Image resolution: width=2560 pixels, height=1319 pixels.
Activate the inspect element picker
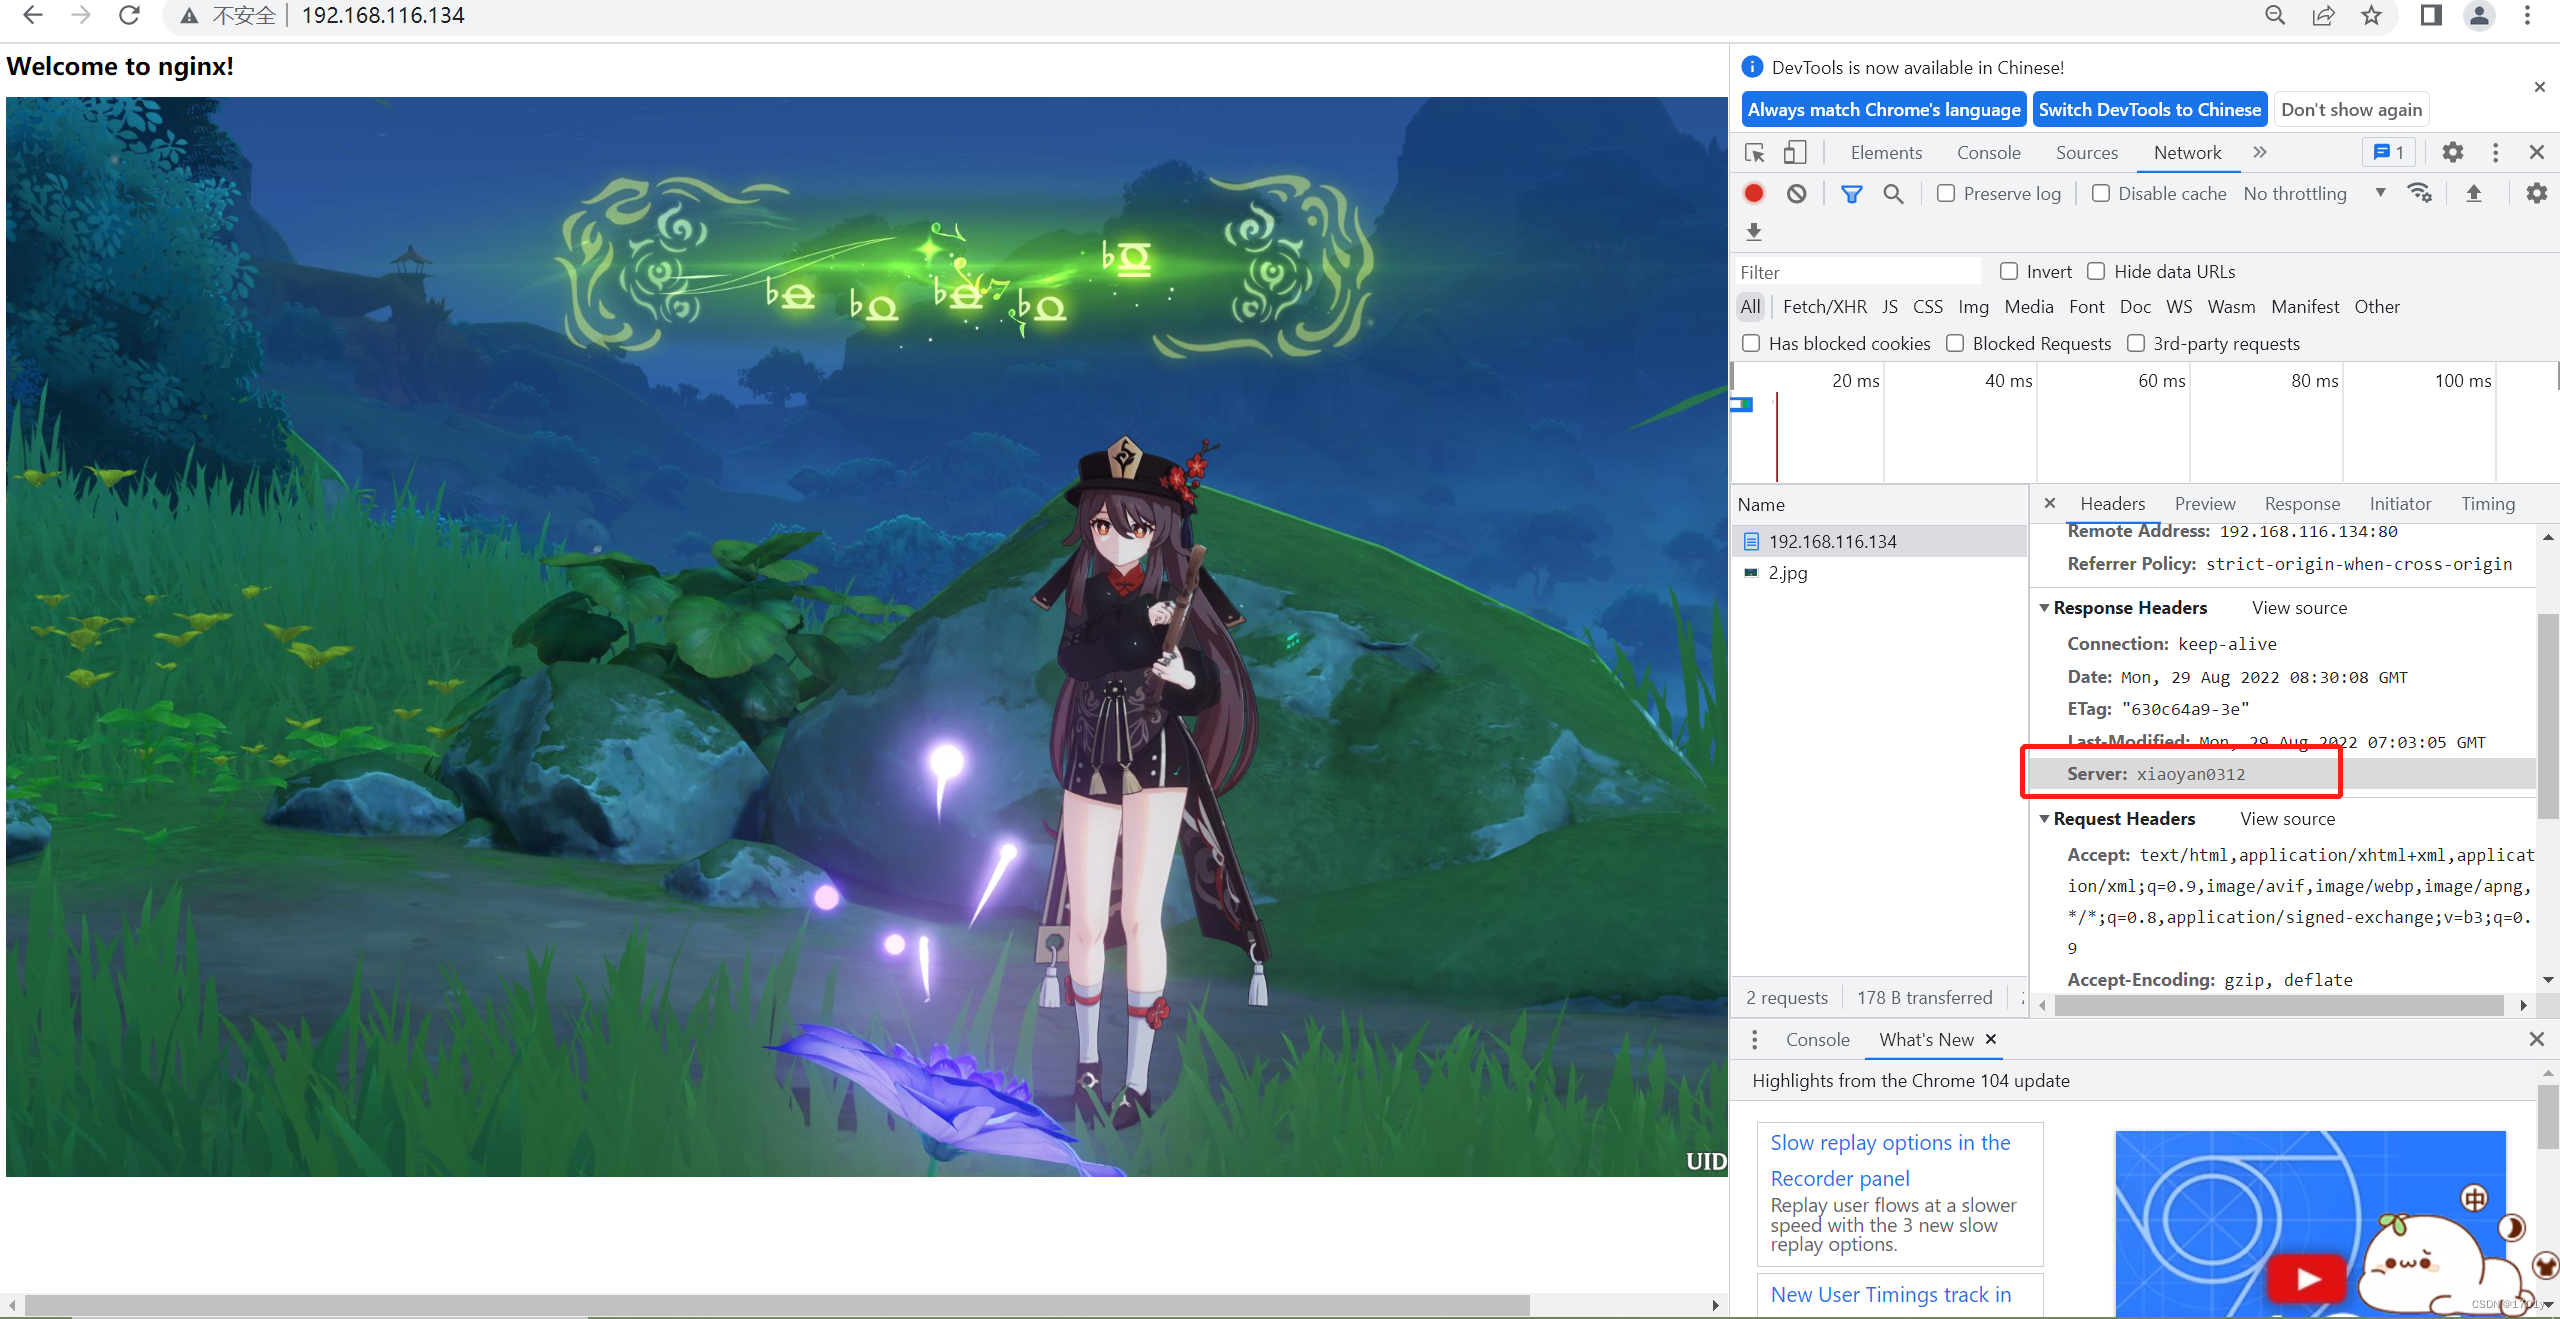(1754, 152)
